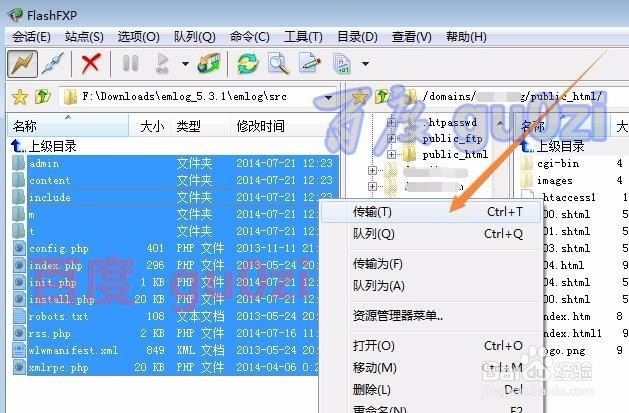Choose 移动(M) in the context menu
This screenshot has height=413, width=629.
(x=431, y=368)
